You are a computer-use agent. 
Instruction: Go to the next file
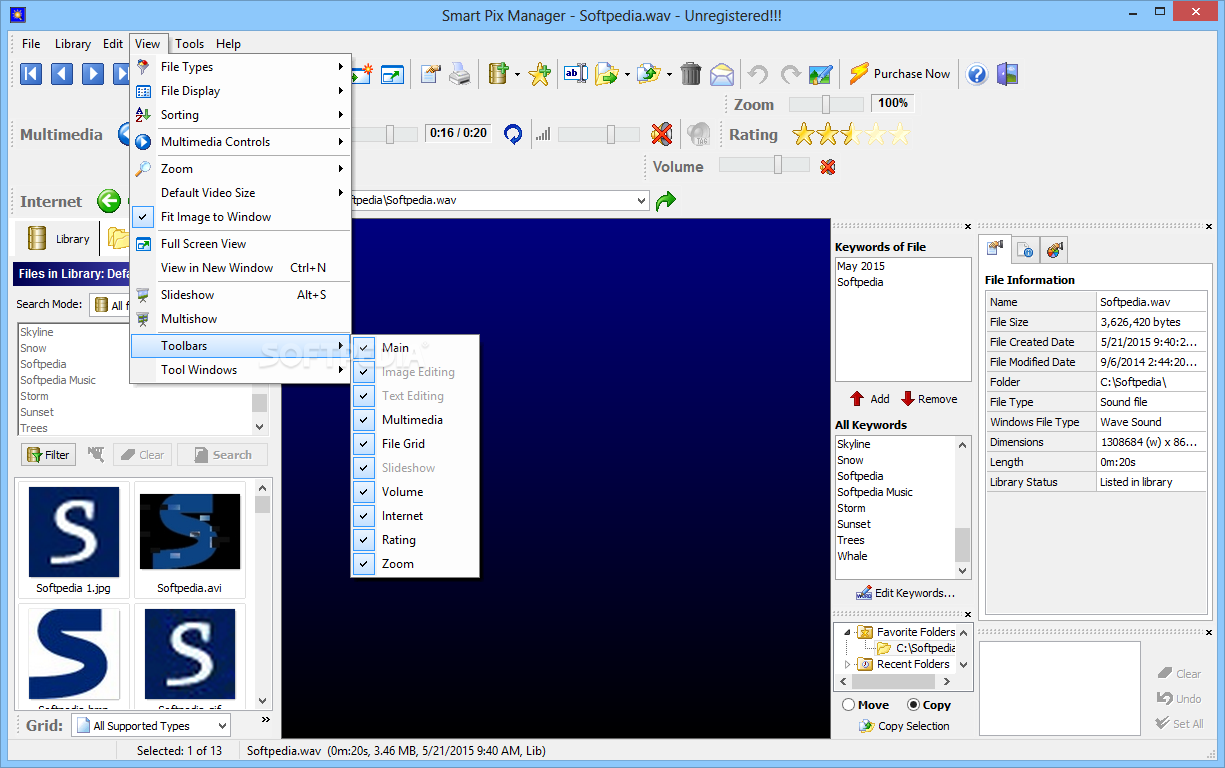(x=93, y=73)
